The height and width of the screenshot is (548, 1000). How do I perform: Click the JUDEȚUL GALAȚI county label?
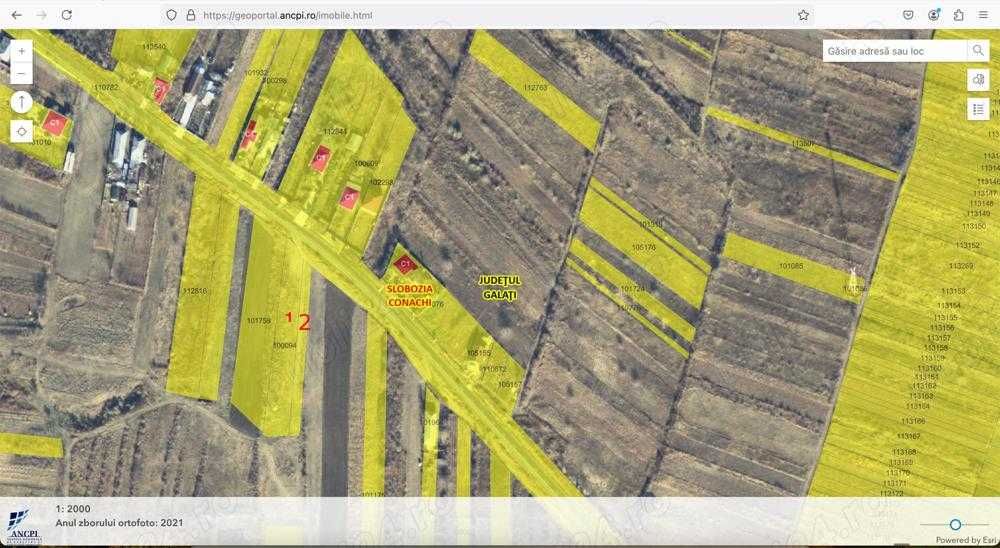click(x=499, y=288)
